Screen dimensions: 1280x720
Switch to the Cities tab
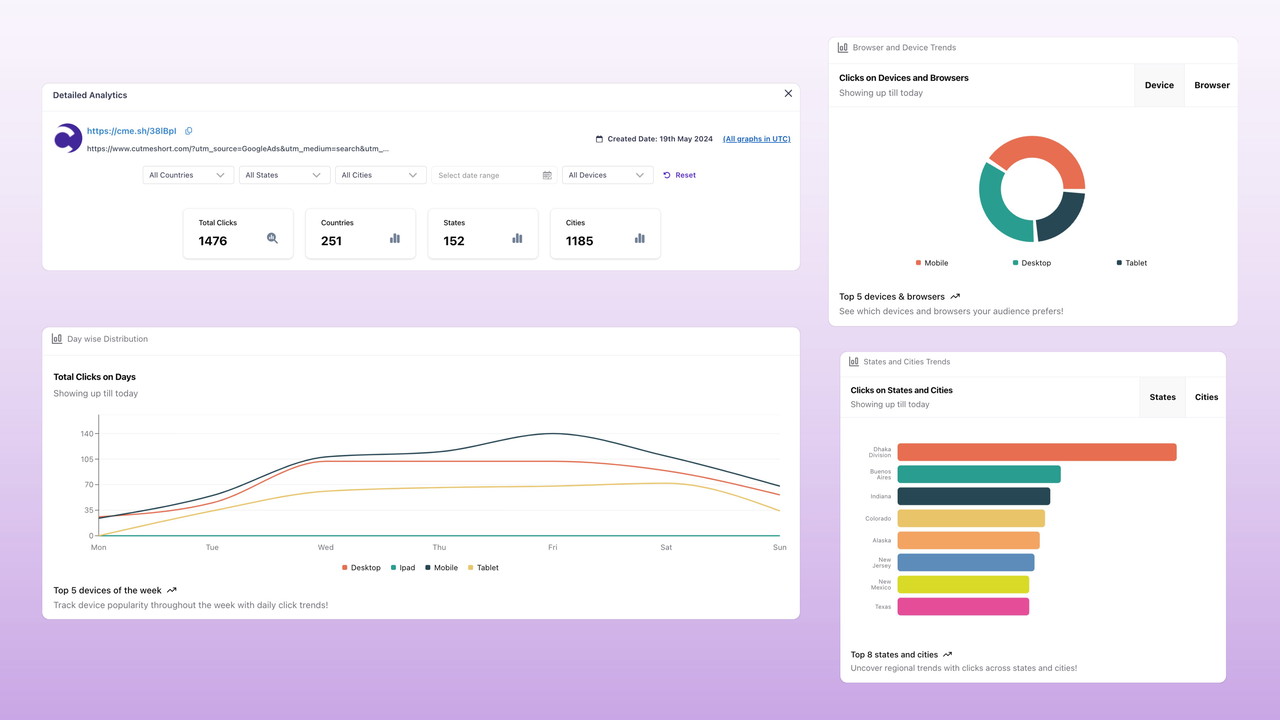tap(1206, 397)
